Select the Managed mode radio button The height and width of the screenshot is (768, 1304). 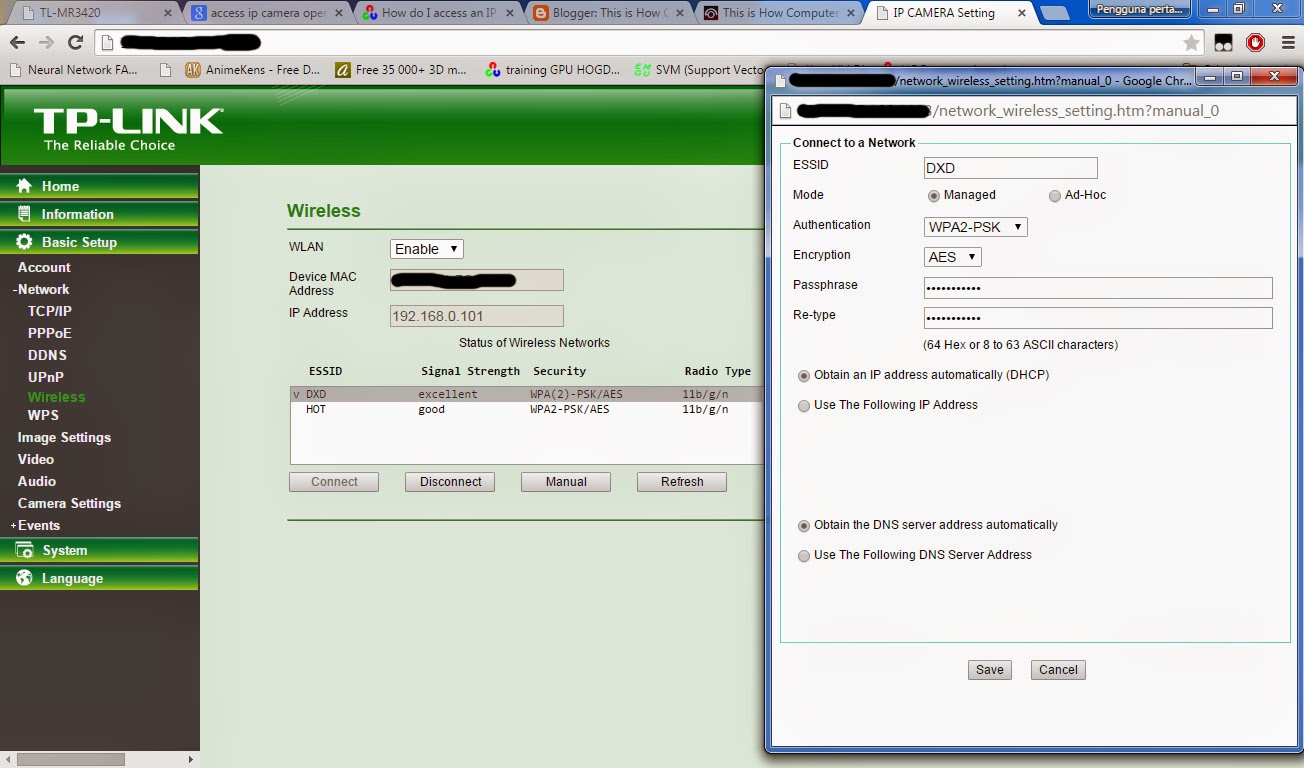pos(934,196)
